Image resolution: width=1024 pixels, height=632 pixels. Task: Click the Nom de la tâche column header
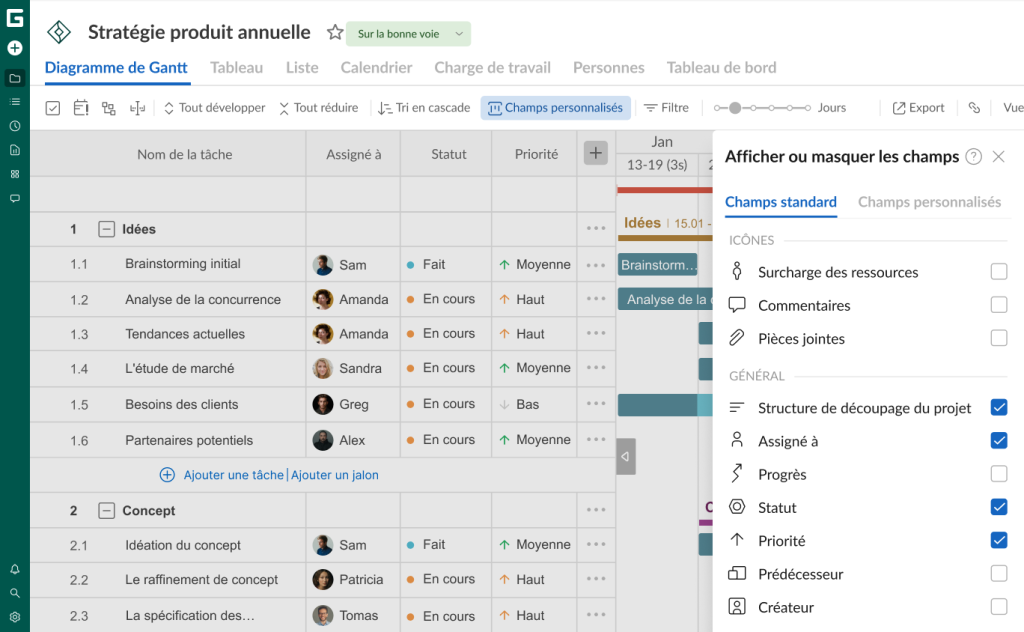click(185, 154)
